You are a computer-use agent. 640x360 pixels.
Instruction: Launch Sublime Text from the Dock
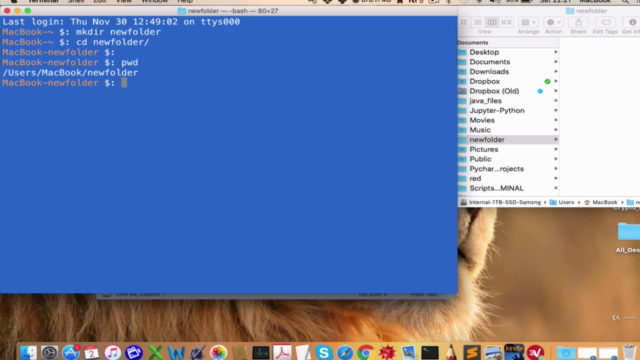click(x=472, y=352)
